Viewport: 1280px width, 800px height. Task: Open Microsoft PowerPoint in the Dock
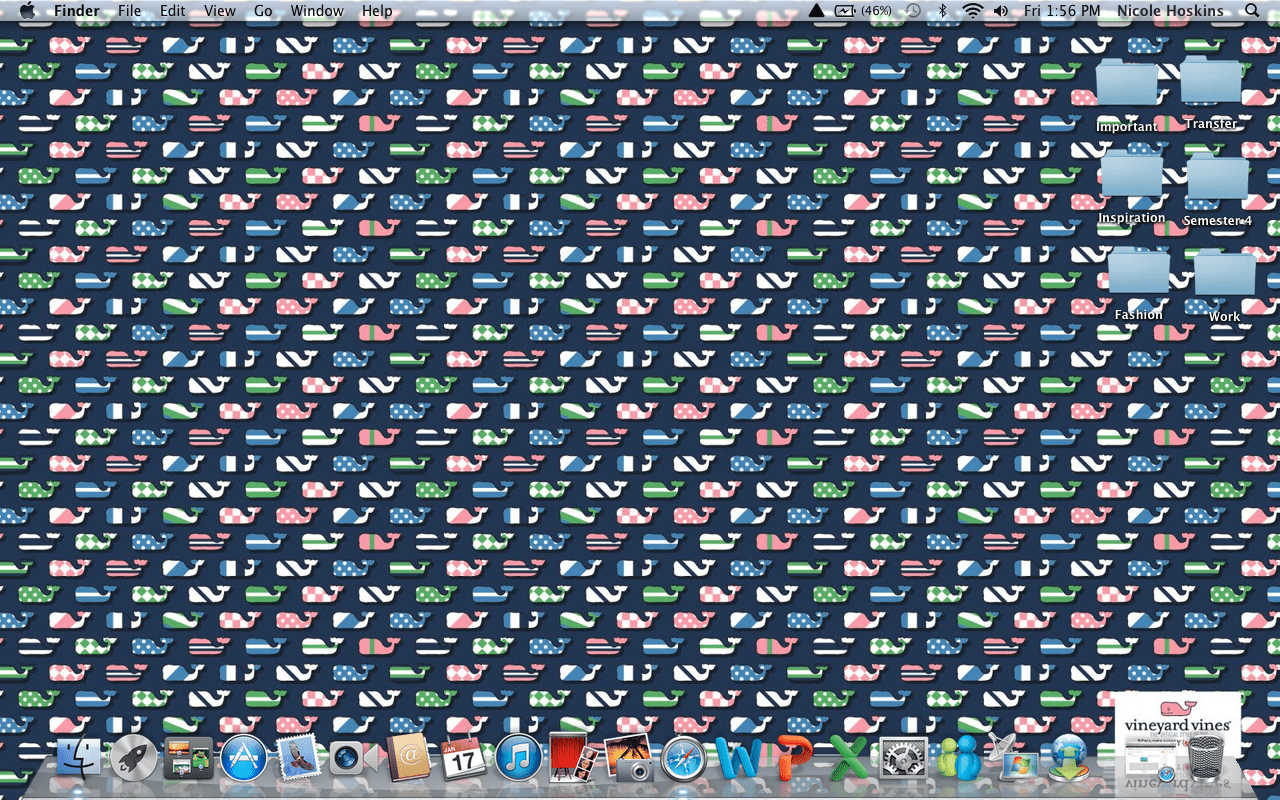point(794,758)
